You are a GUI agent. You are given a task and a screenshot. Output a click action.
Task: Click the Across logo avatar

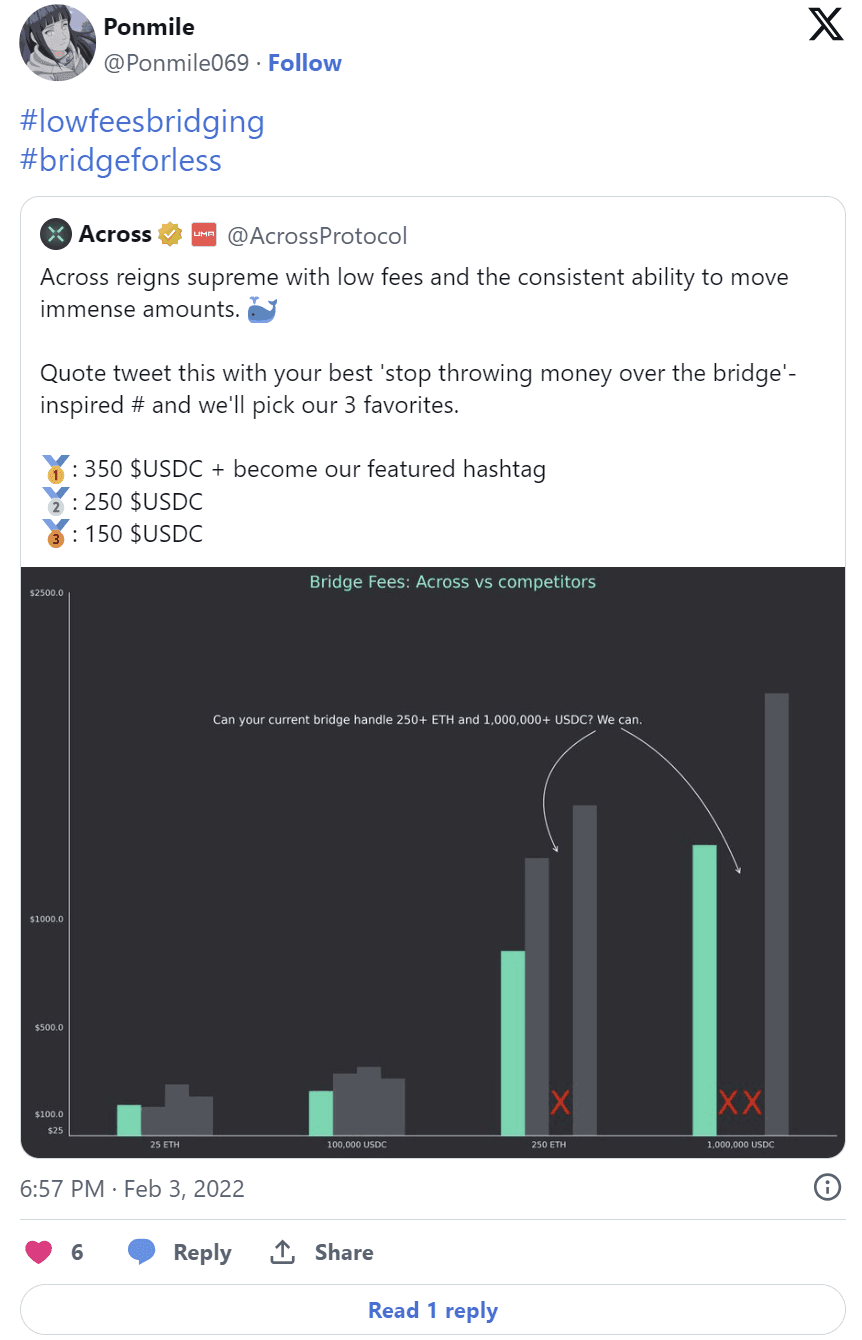point(55,235)
